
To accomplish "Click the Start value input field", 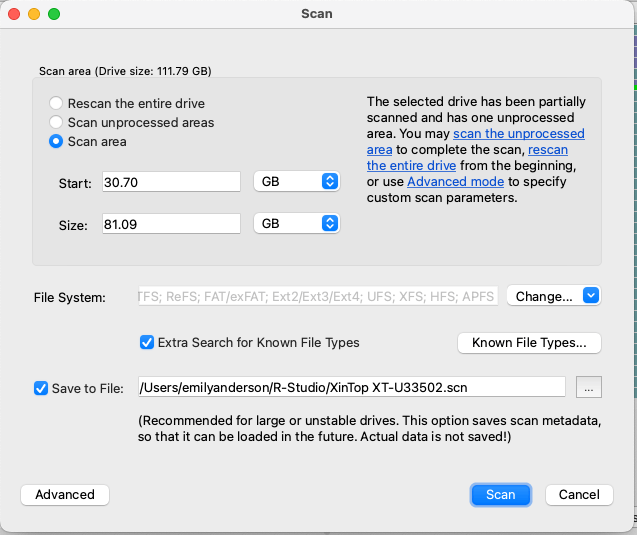I will point(171,182).
